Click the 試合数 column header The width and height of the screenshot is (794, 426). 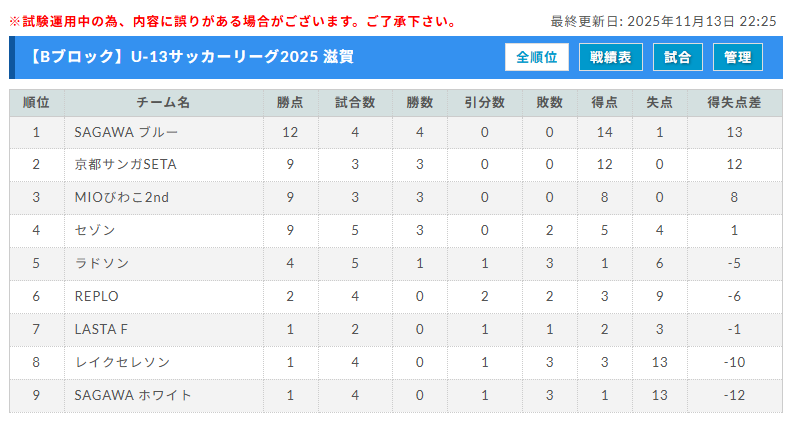tap(355, 103)
